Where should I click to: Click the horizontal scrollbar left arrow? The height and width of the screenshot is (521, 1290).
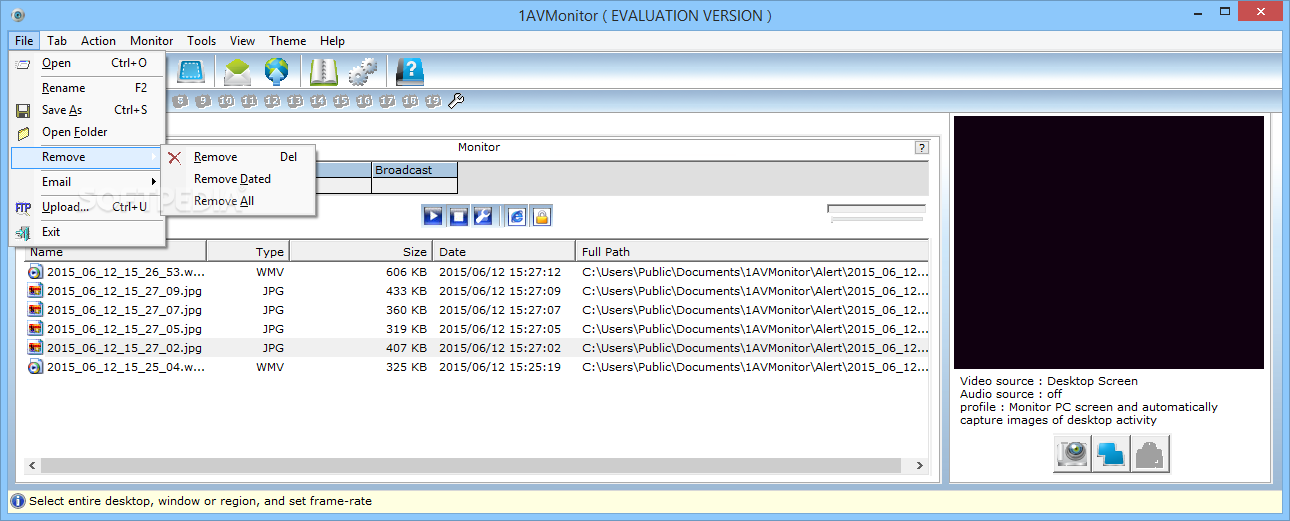(33, 466)
